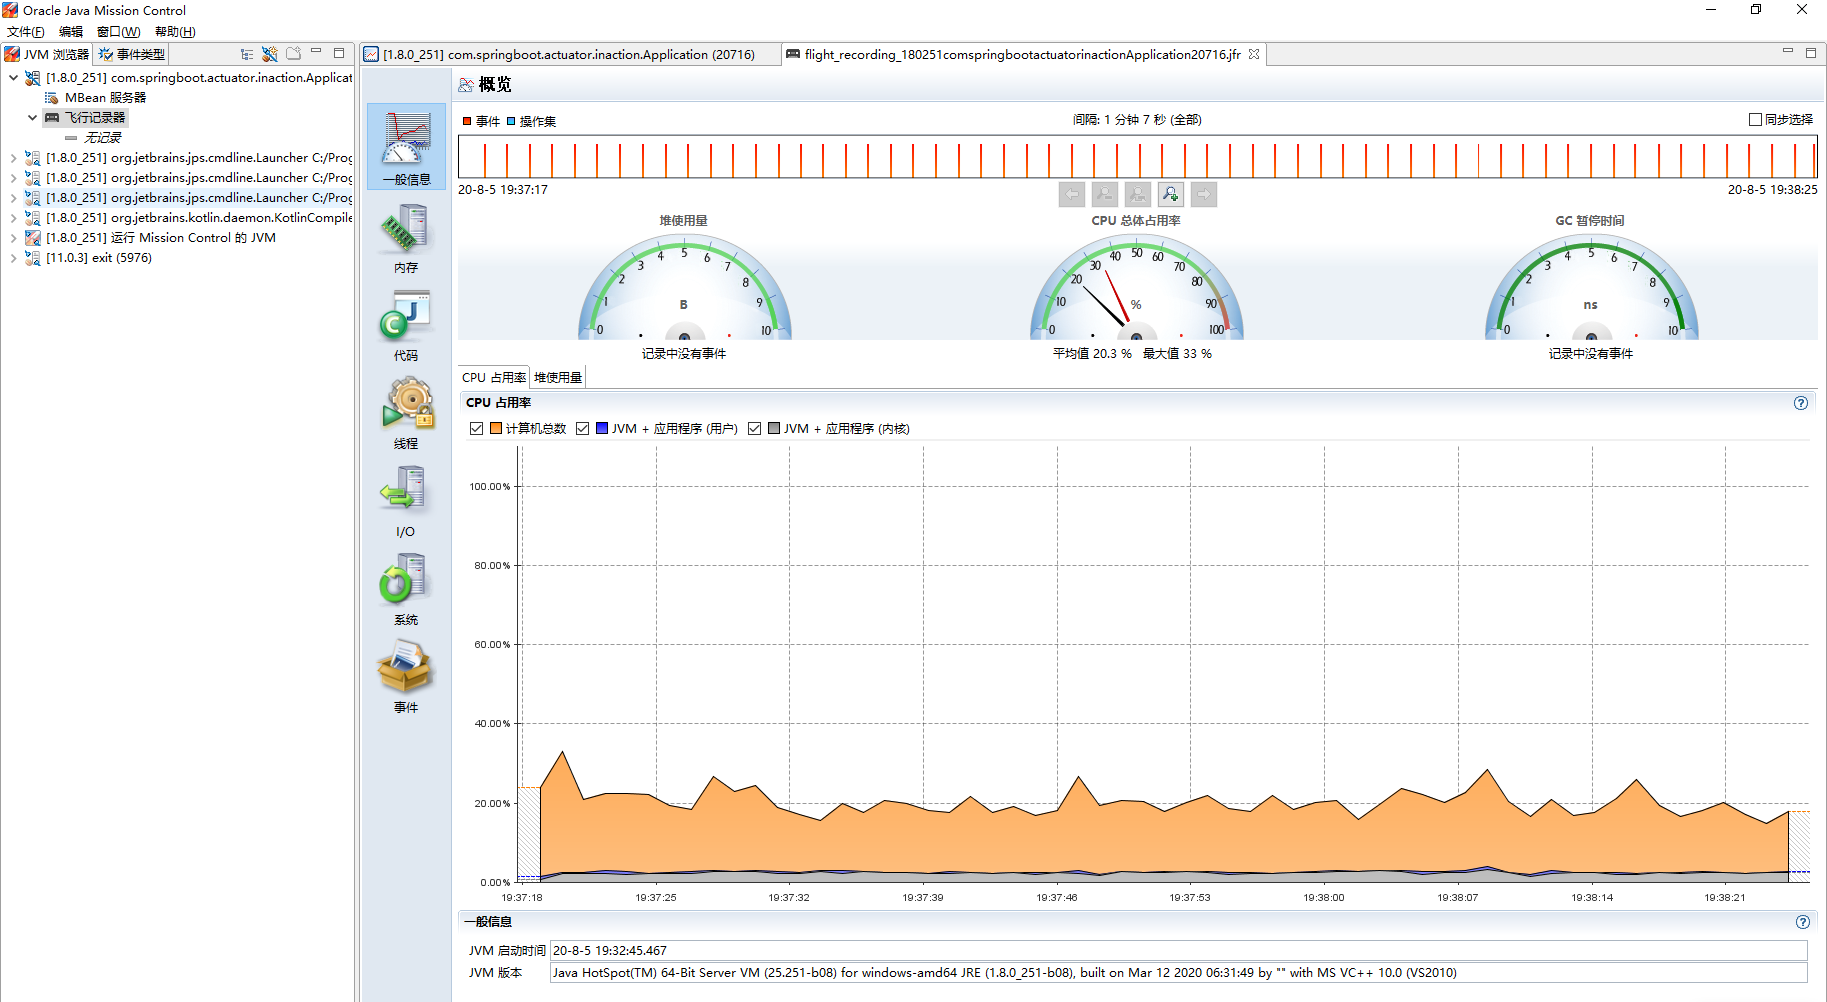Click the timeline shift right arrow
Viewport: 1827px width, 1002px height.
[x=1204, y=194]
